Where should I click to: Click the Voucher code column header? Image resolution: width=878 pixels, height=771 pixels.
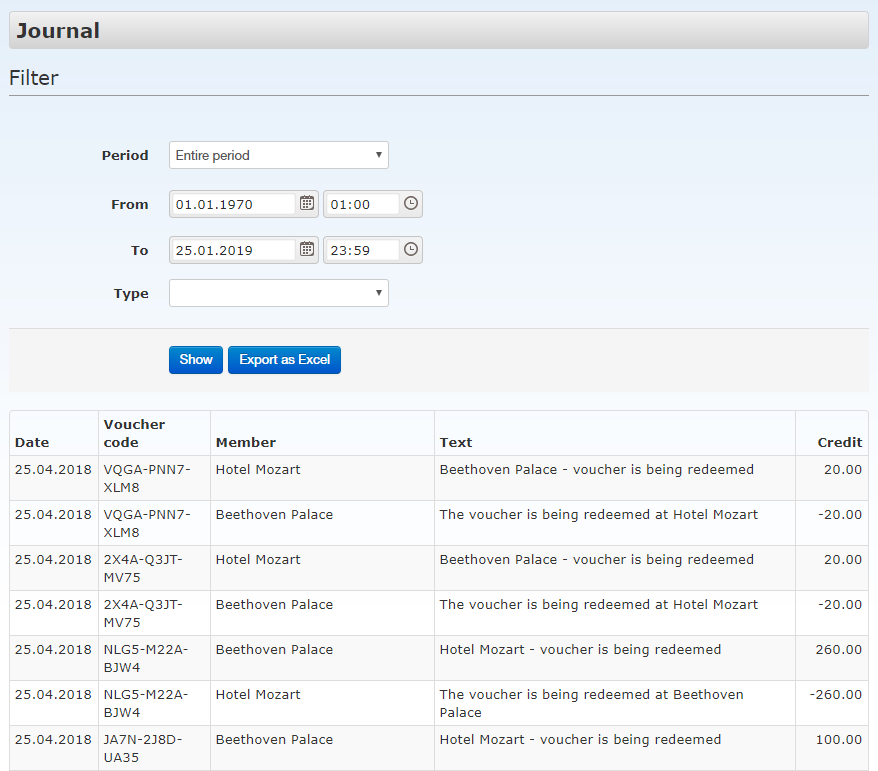(x=134, y=433)
